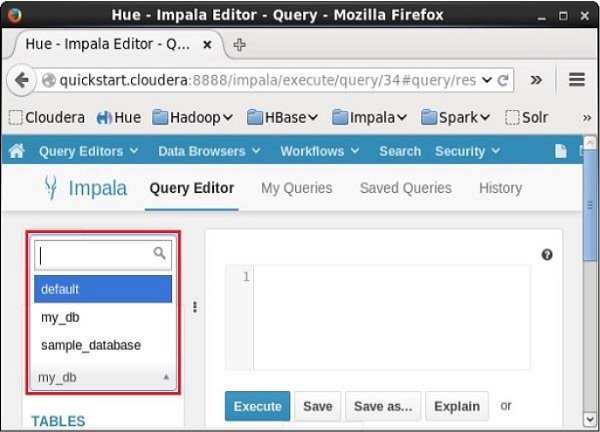Click the Save as... button

383,406
